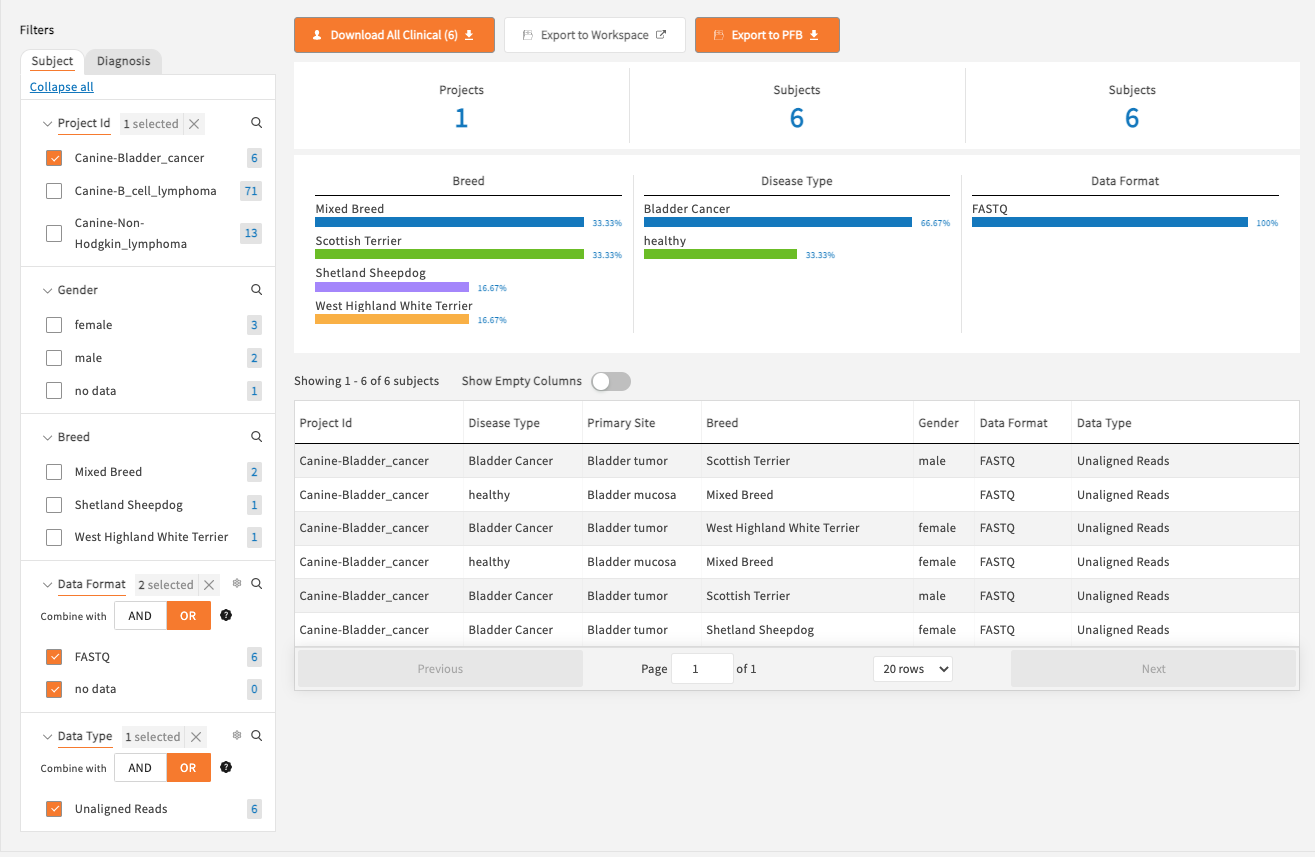Switch to the Diagnosis tab
Viewport: 1315px width, 857px height.
(123, 61)
